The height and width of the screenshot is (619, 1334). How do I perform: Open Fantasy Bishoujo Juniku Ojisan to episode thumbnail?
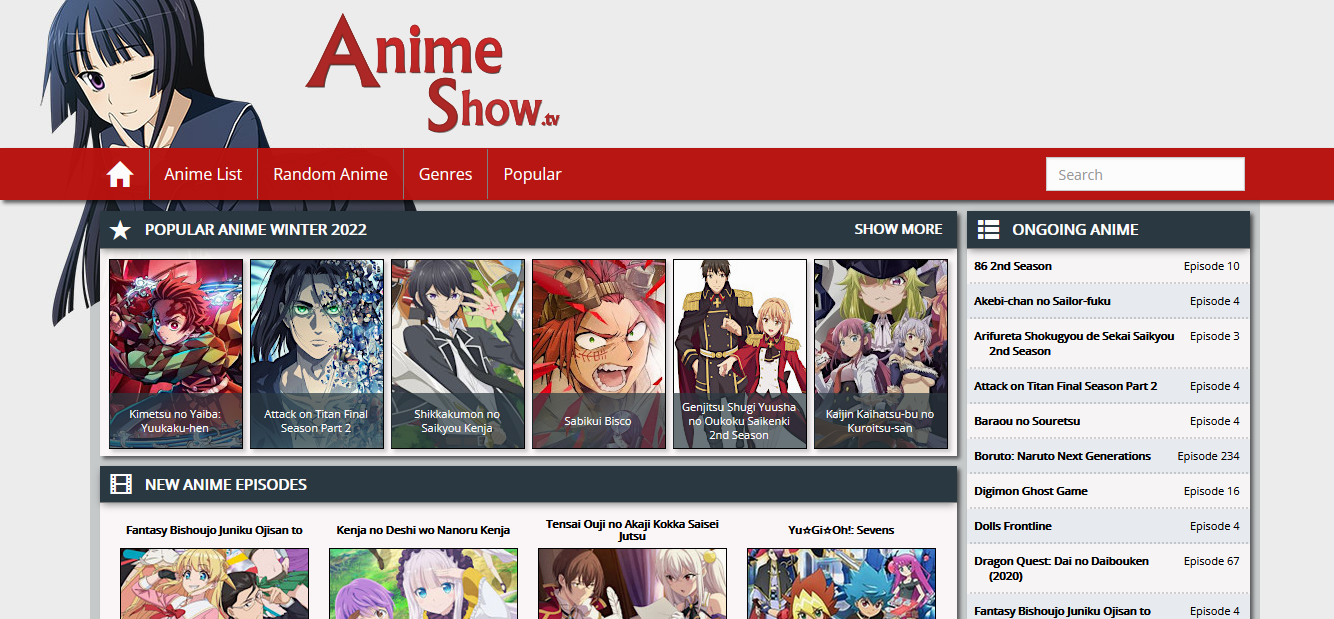pyautogui.click(x=214, y=583)
